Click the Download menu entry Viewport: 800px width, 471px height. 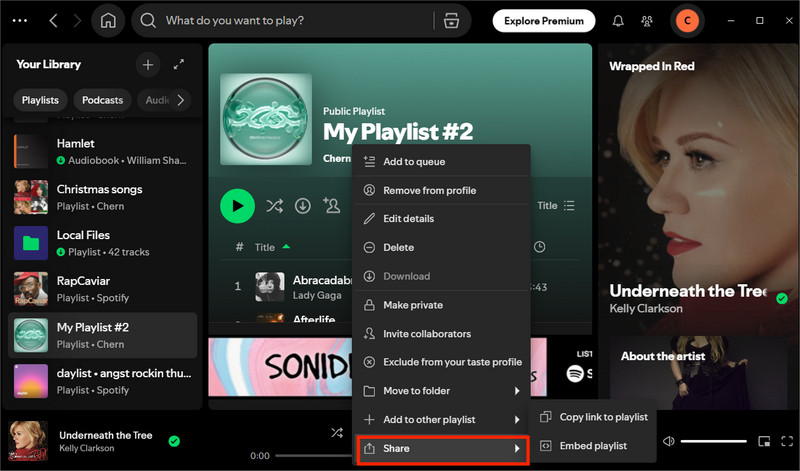(x=442, y=276)
